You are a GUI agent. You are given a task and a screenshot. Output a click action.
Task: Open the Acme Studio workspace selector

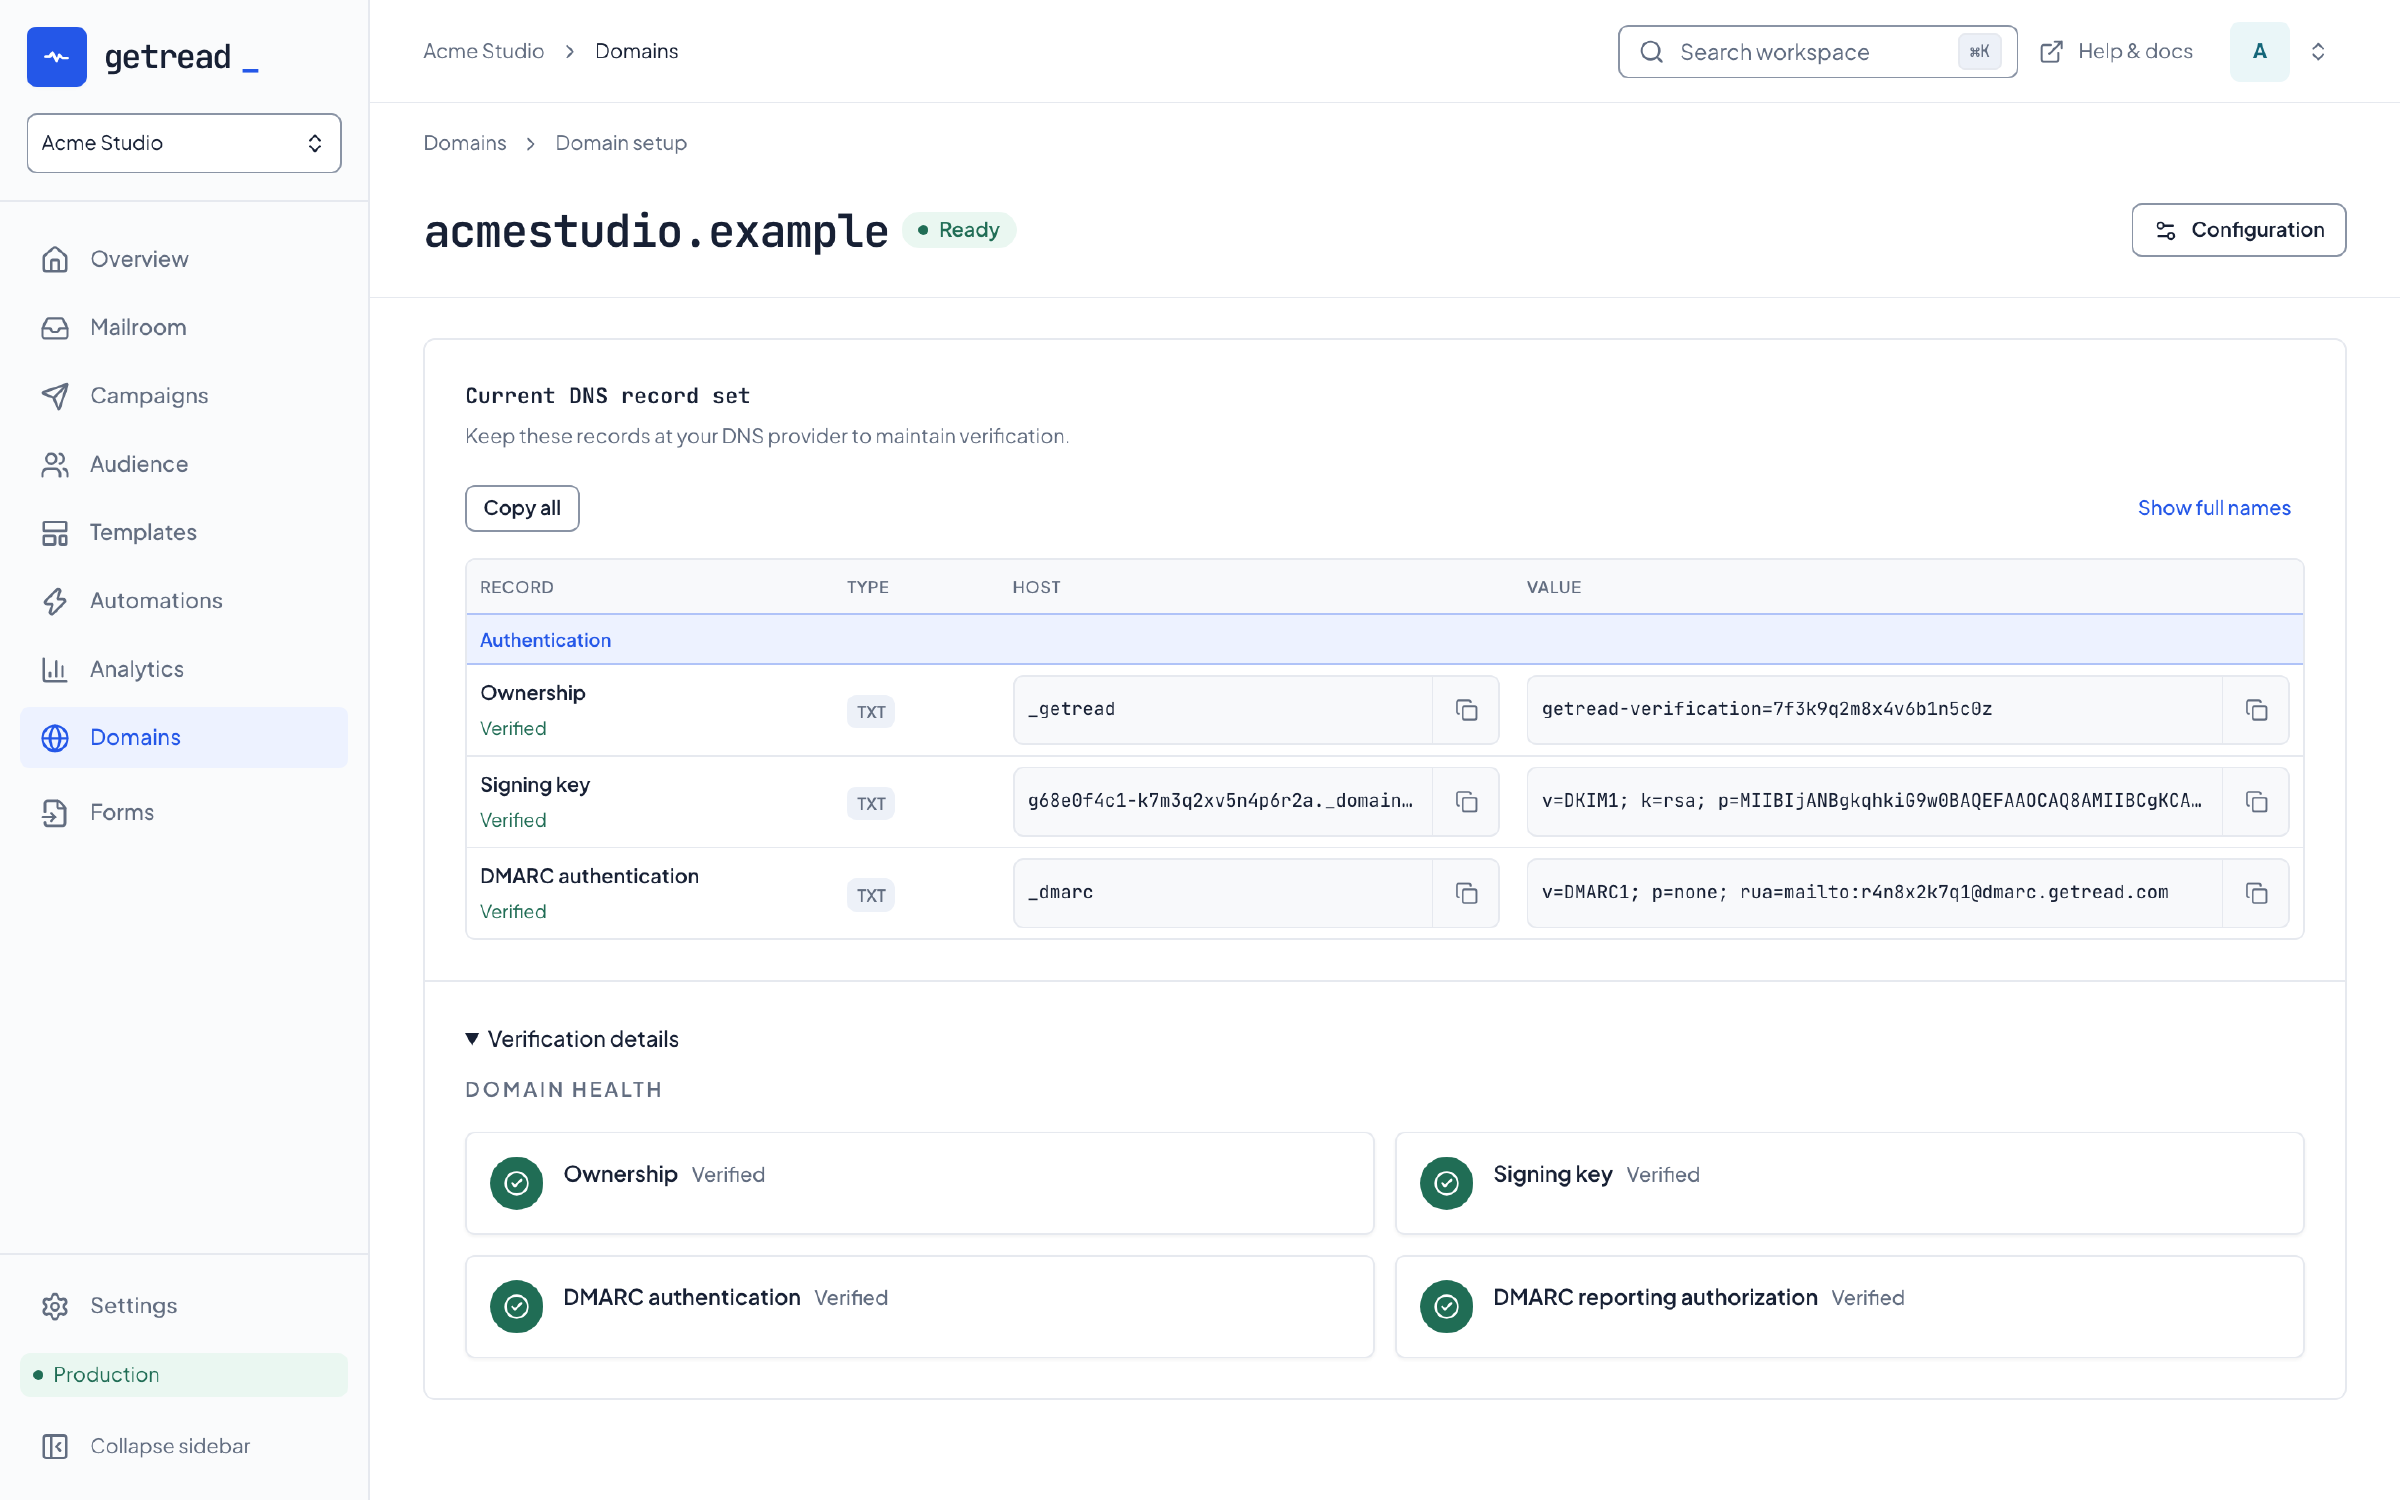pos(184,143)
